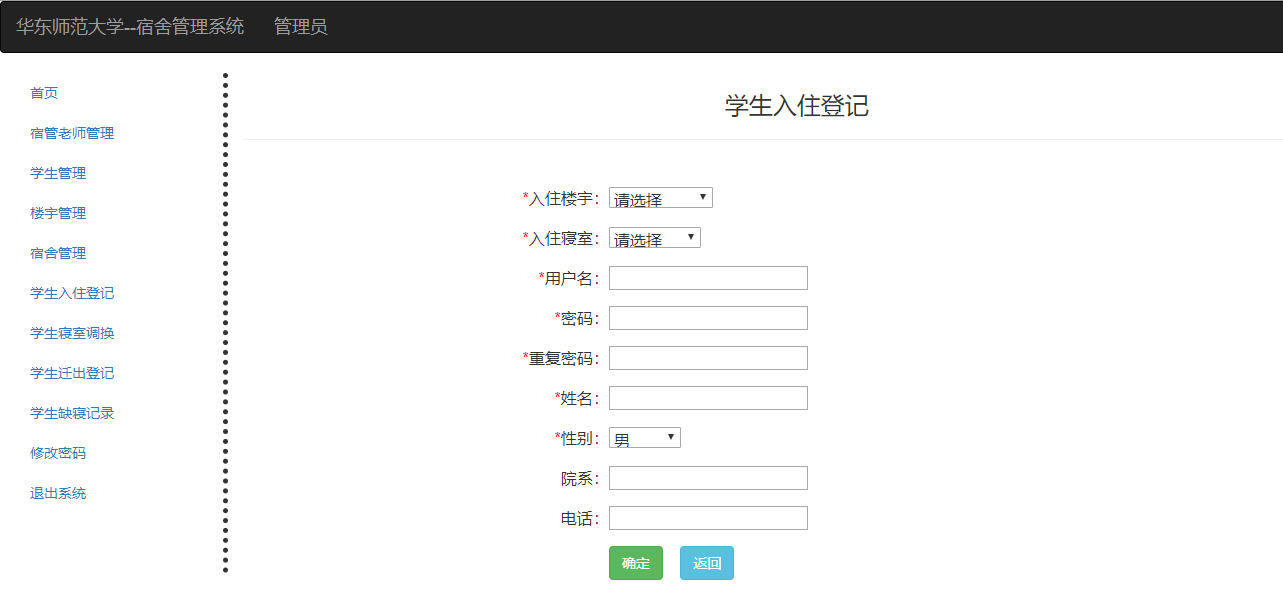
Task: Open 楼宇管理 in the sidebar
Action: [x=58, y=213]
